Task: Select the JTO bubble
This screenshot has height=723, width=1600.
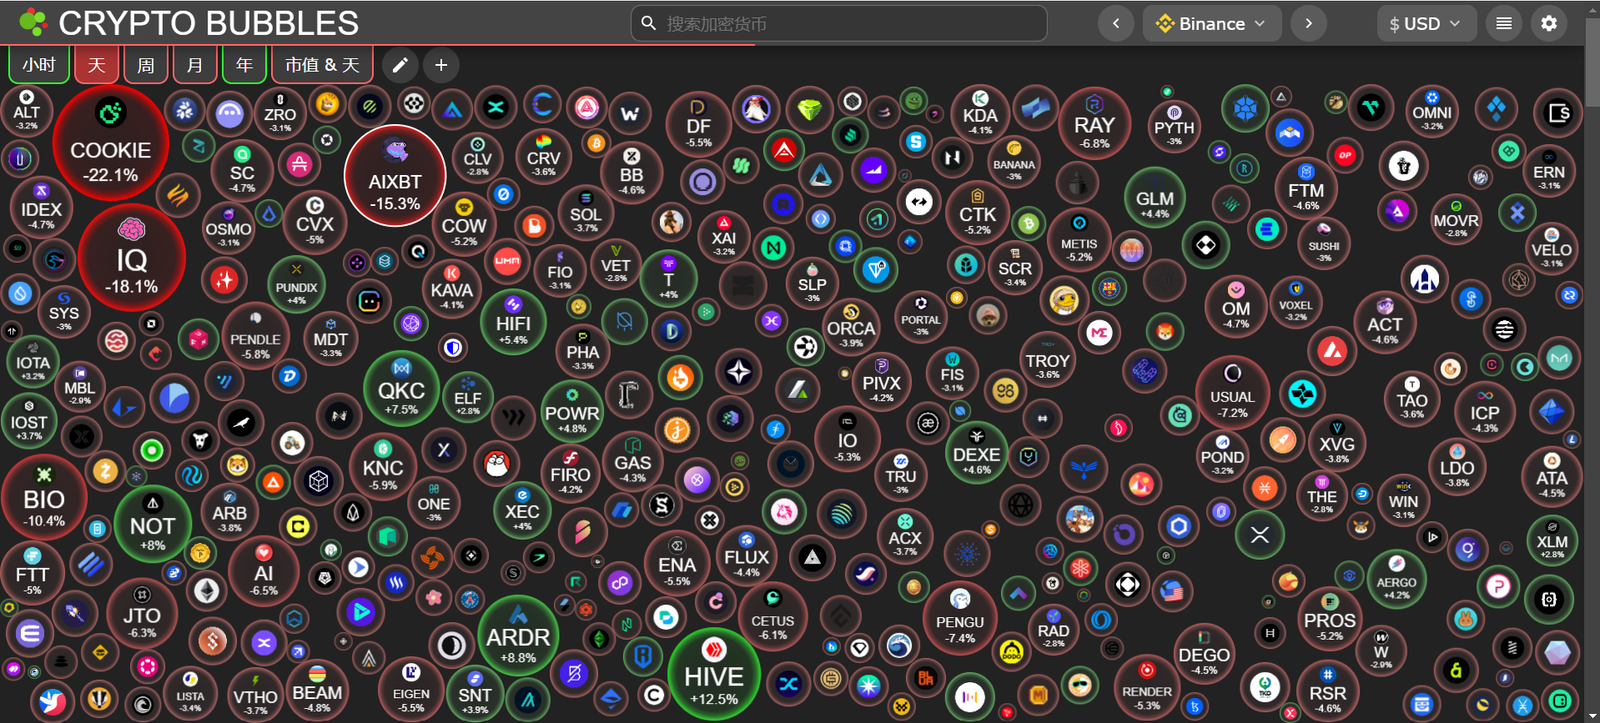Action: point(142,612)
